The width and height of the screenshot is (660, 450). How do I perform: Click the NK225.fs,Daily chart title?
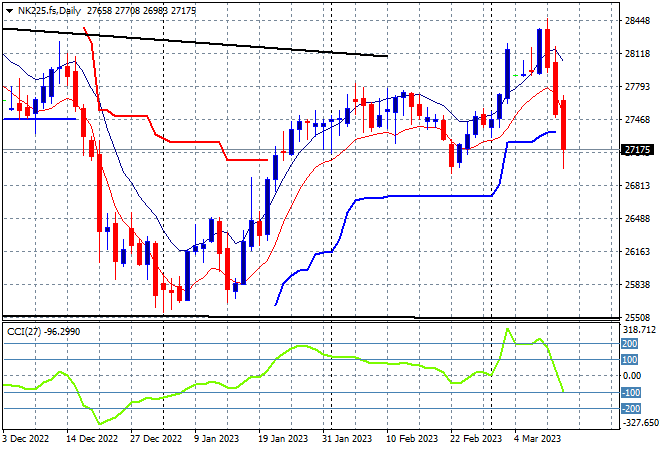(49, 11)
